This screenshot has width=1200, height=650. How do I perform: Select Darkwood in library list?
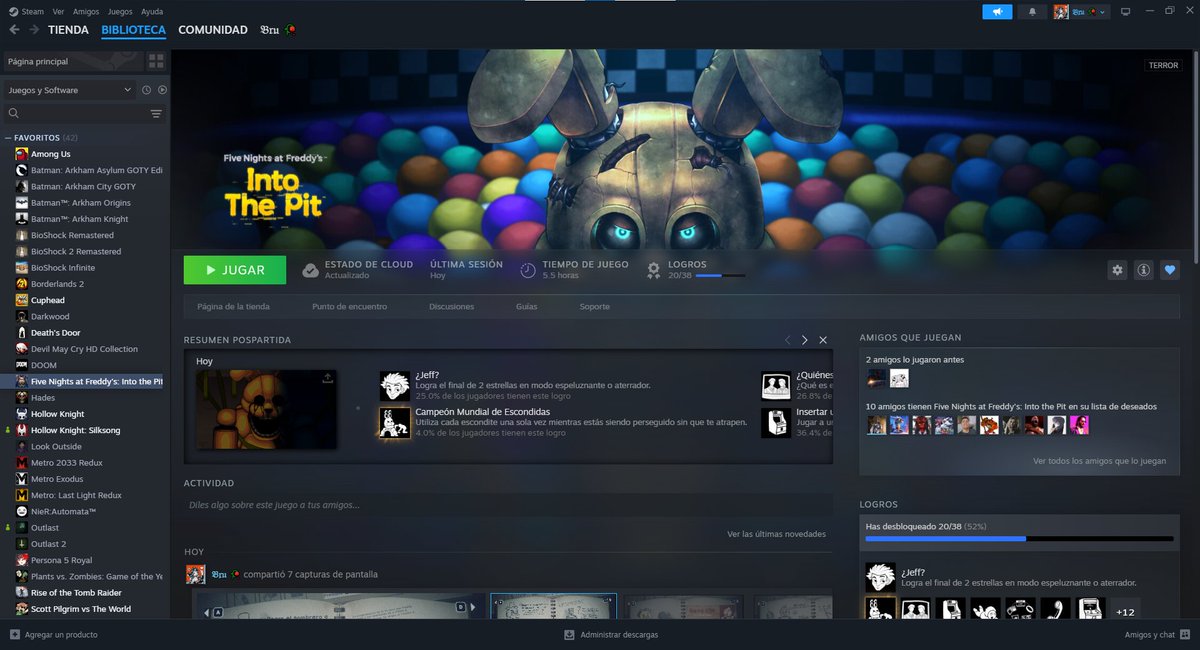click(x=50, y=316)
